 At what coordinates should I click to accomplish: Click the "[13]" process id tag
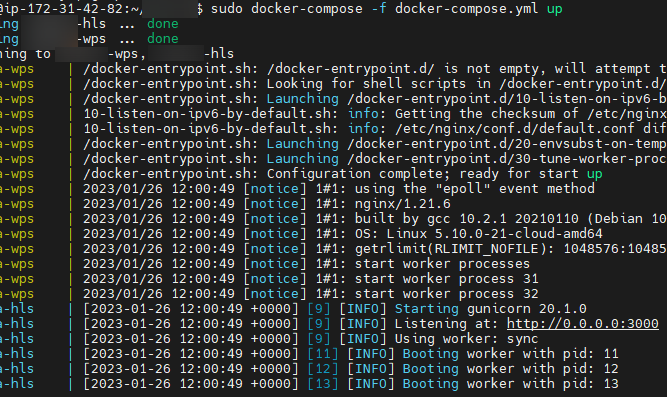323,384
